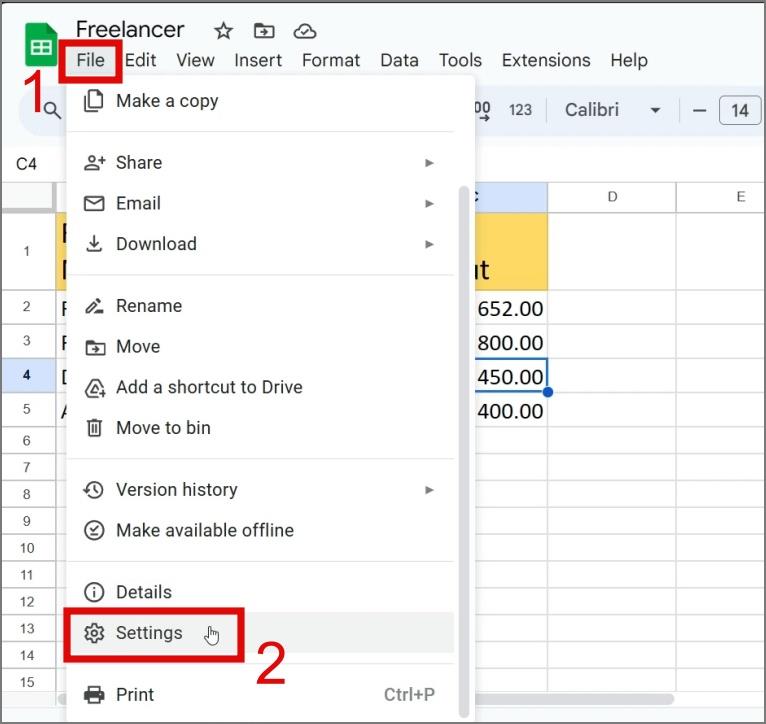Click the Drive shortcut icon
This screenshot has width=766, height=724.
pyautogui.click(x=95, y=388)
